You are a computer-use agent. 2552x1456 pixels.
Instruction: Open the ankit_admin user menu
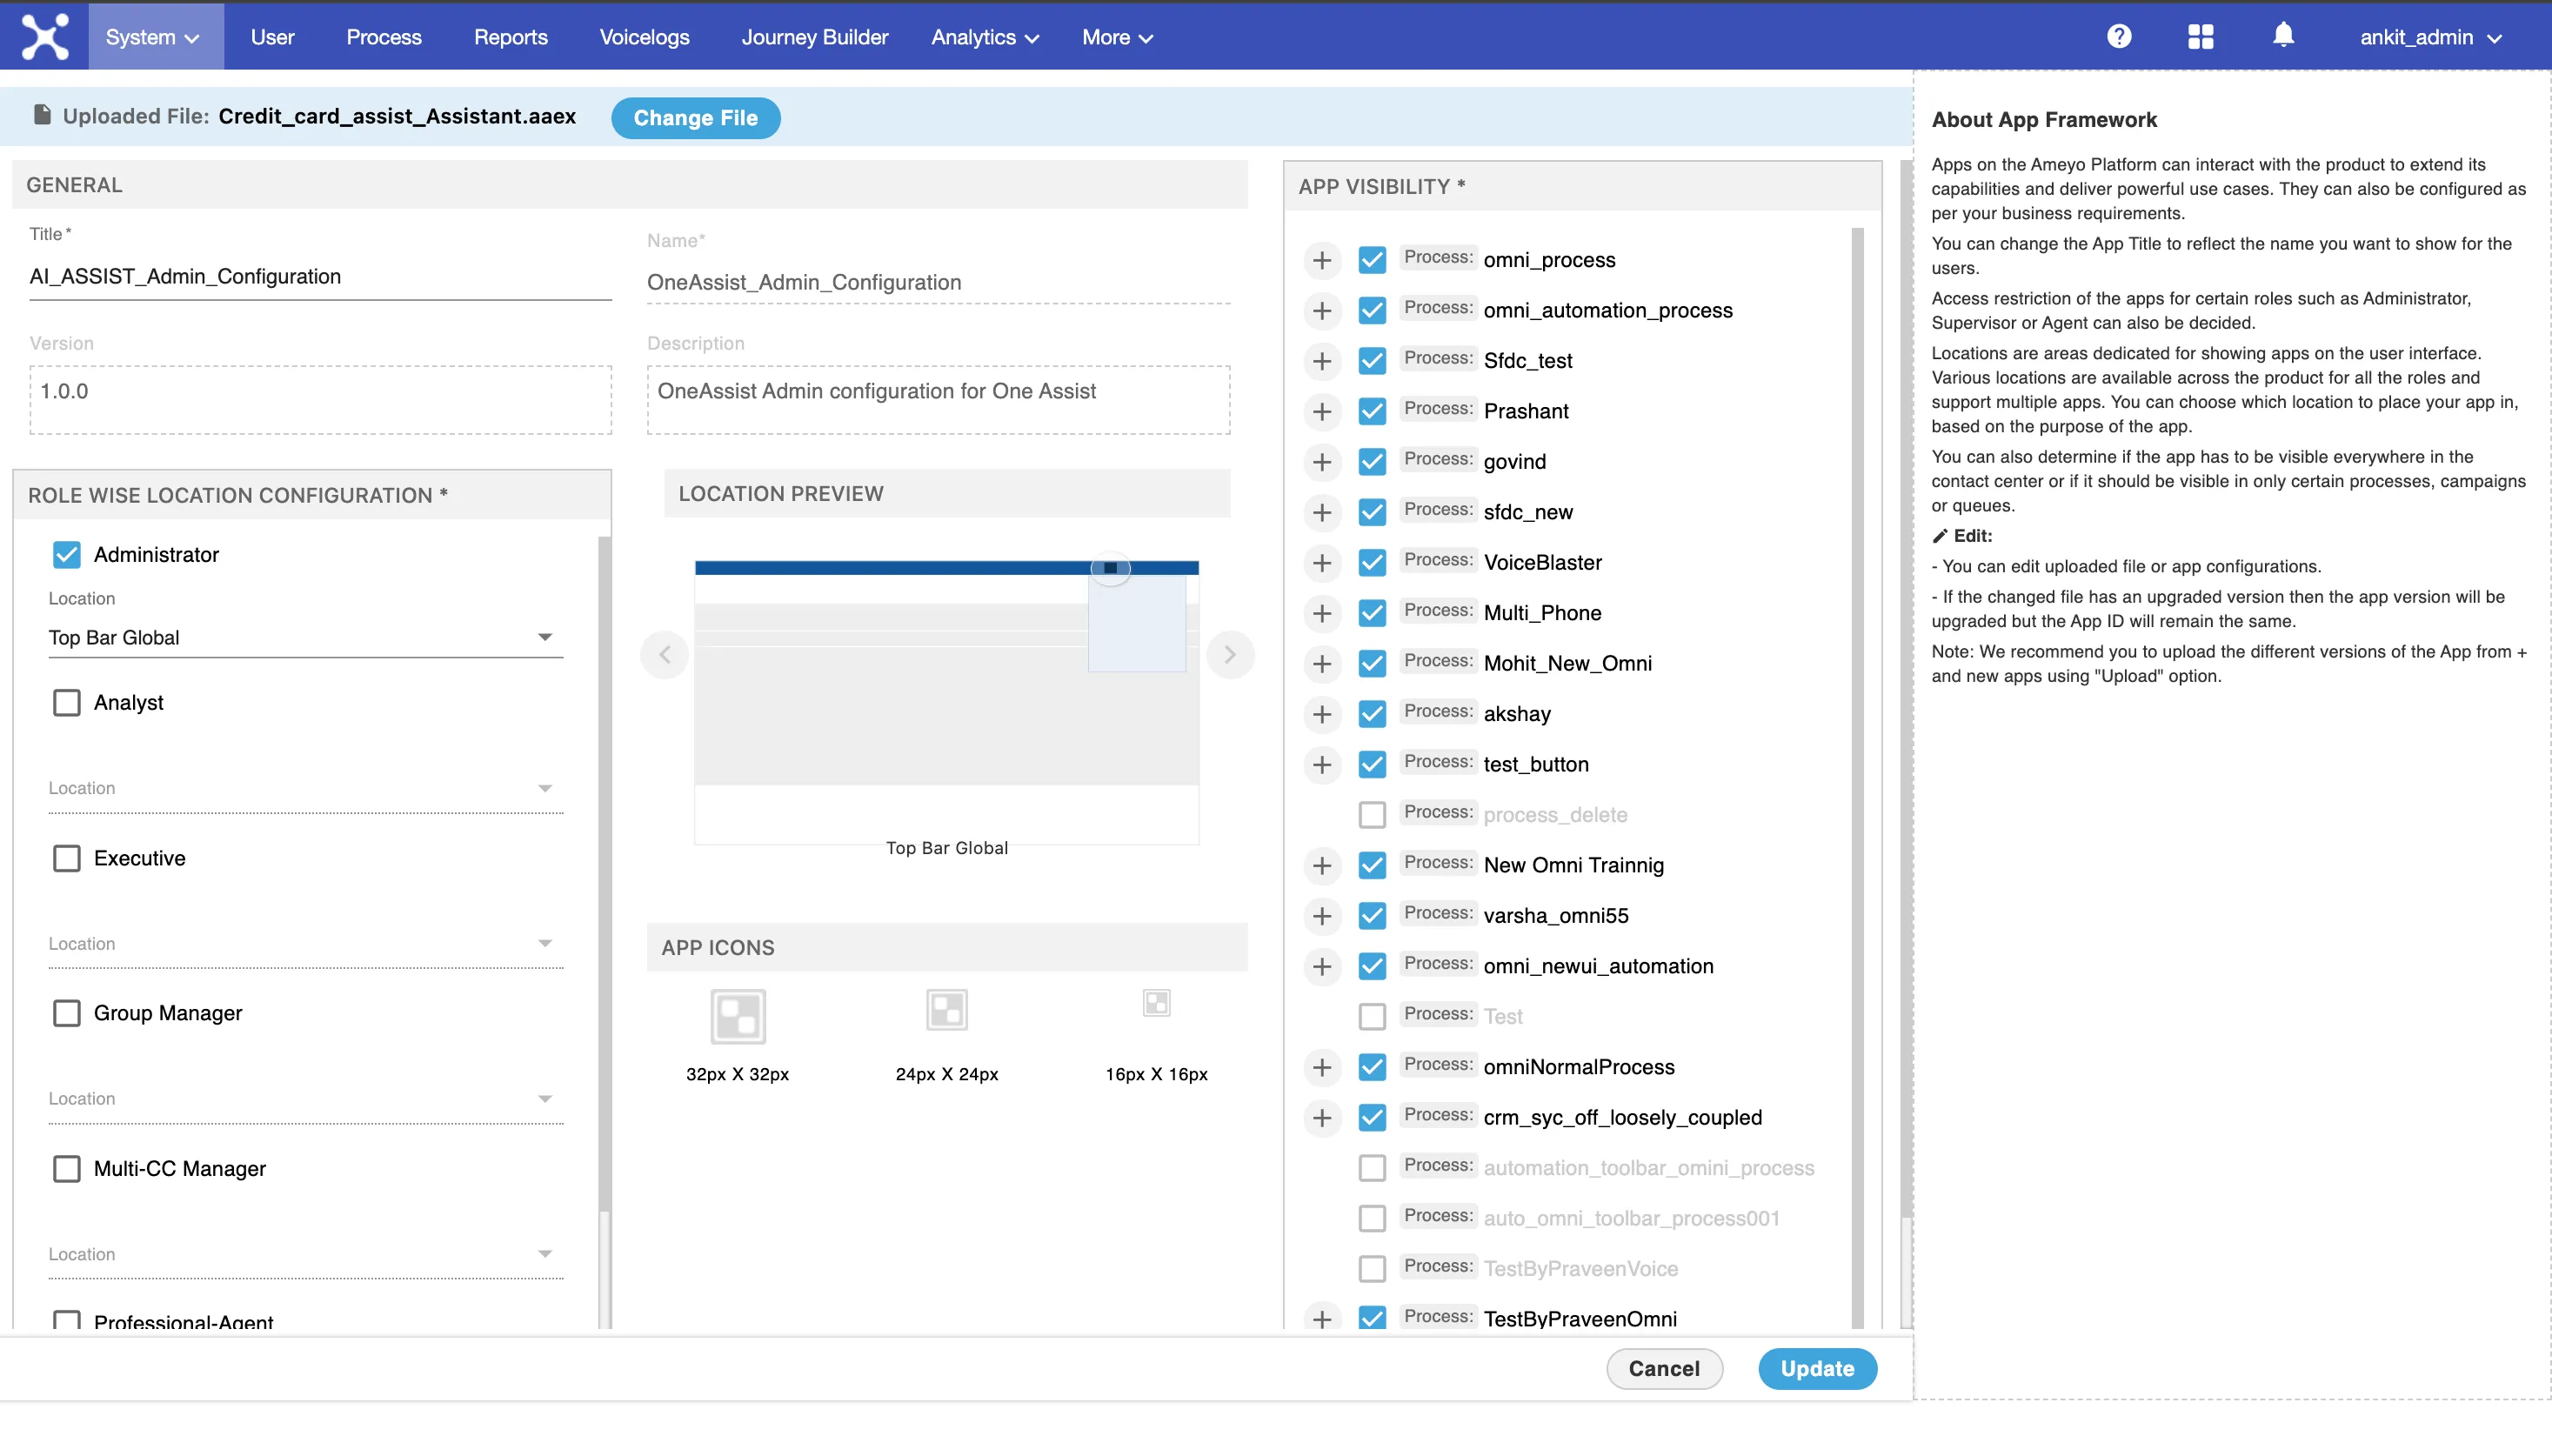(x=2430, y=37)
